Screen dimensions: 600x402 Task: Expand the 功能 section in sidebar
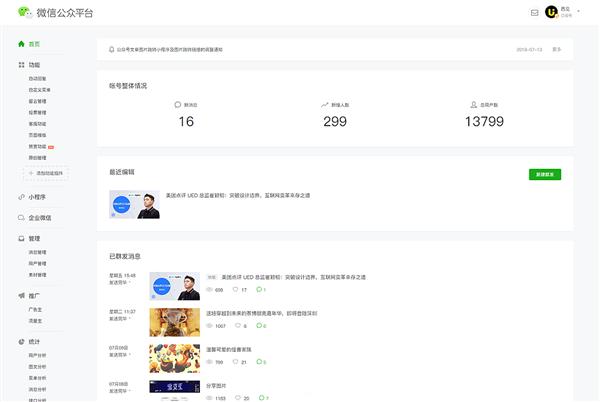34,64
